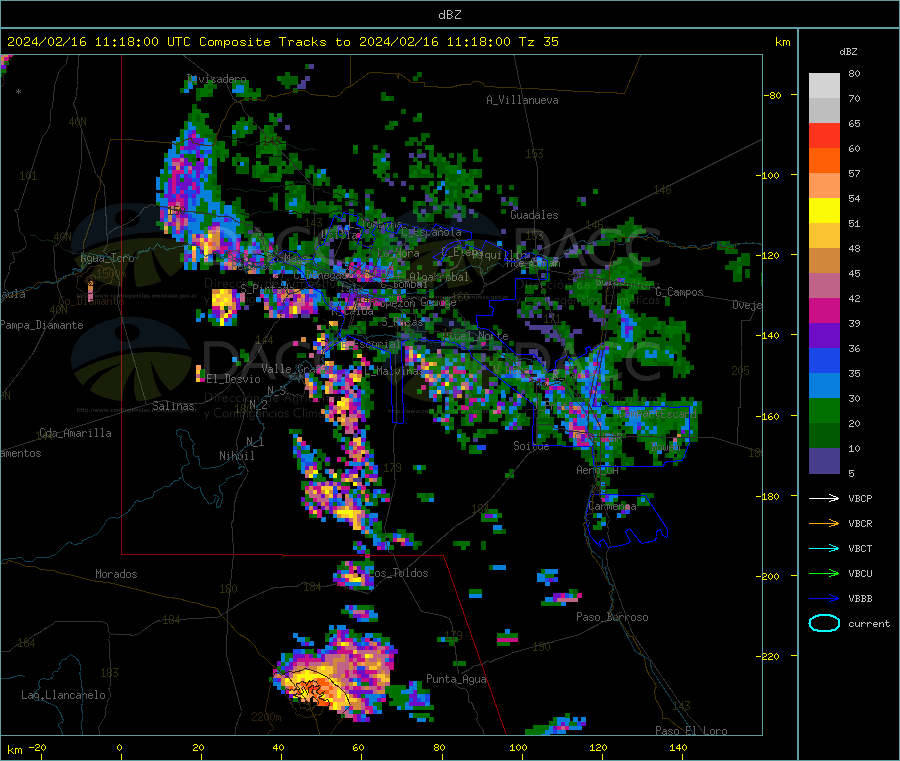
Task: Click the 'Soitue' map label
Action: (531, 446)
